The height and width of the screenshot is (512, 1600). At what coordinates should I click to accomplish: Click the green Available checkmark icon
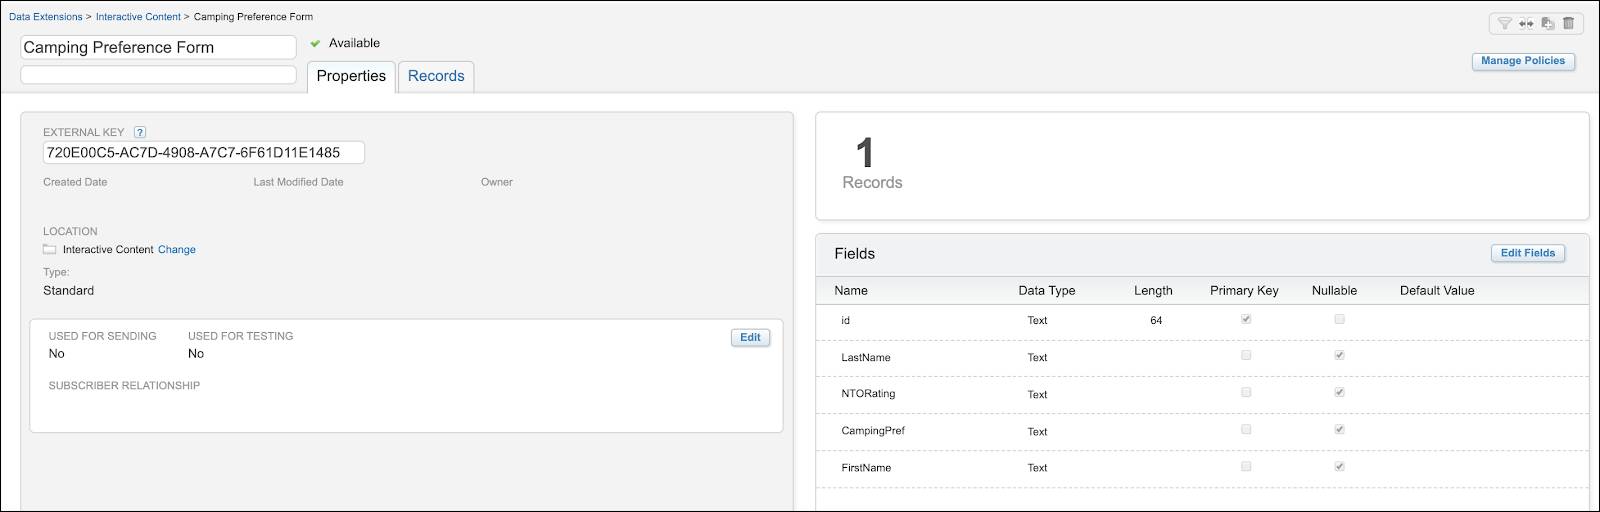[x=315, y=43]
